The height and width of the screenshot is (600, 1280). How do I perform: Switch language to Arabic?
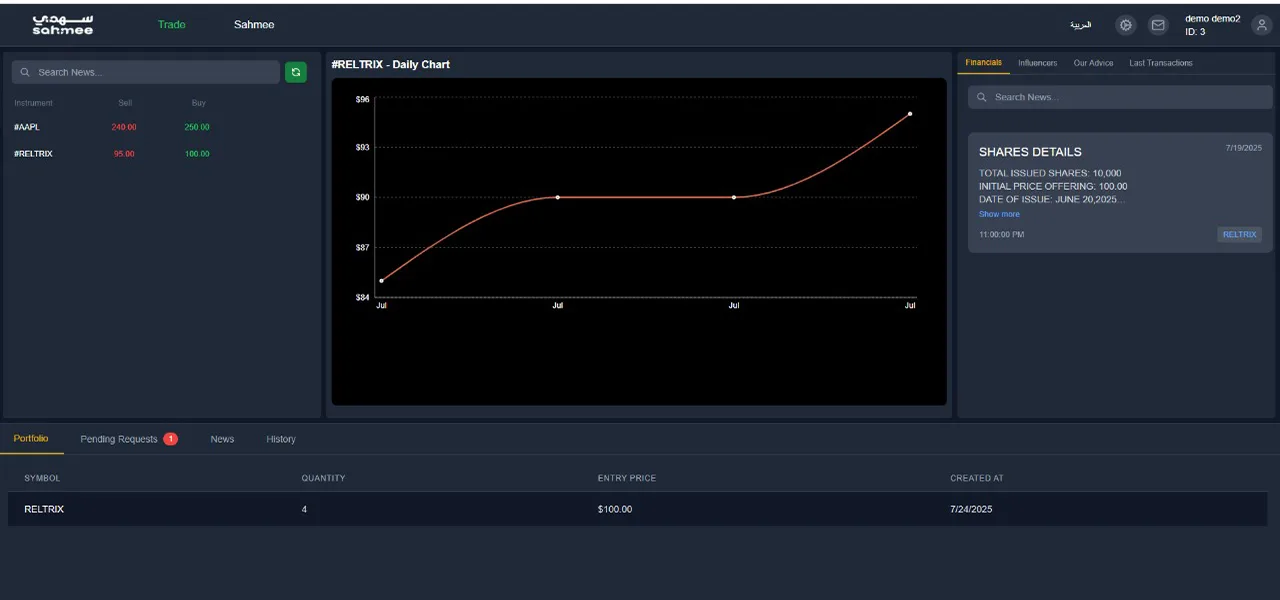coord(1080,25)
